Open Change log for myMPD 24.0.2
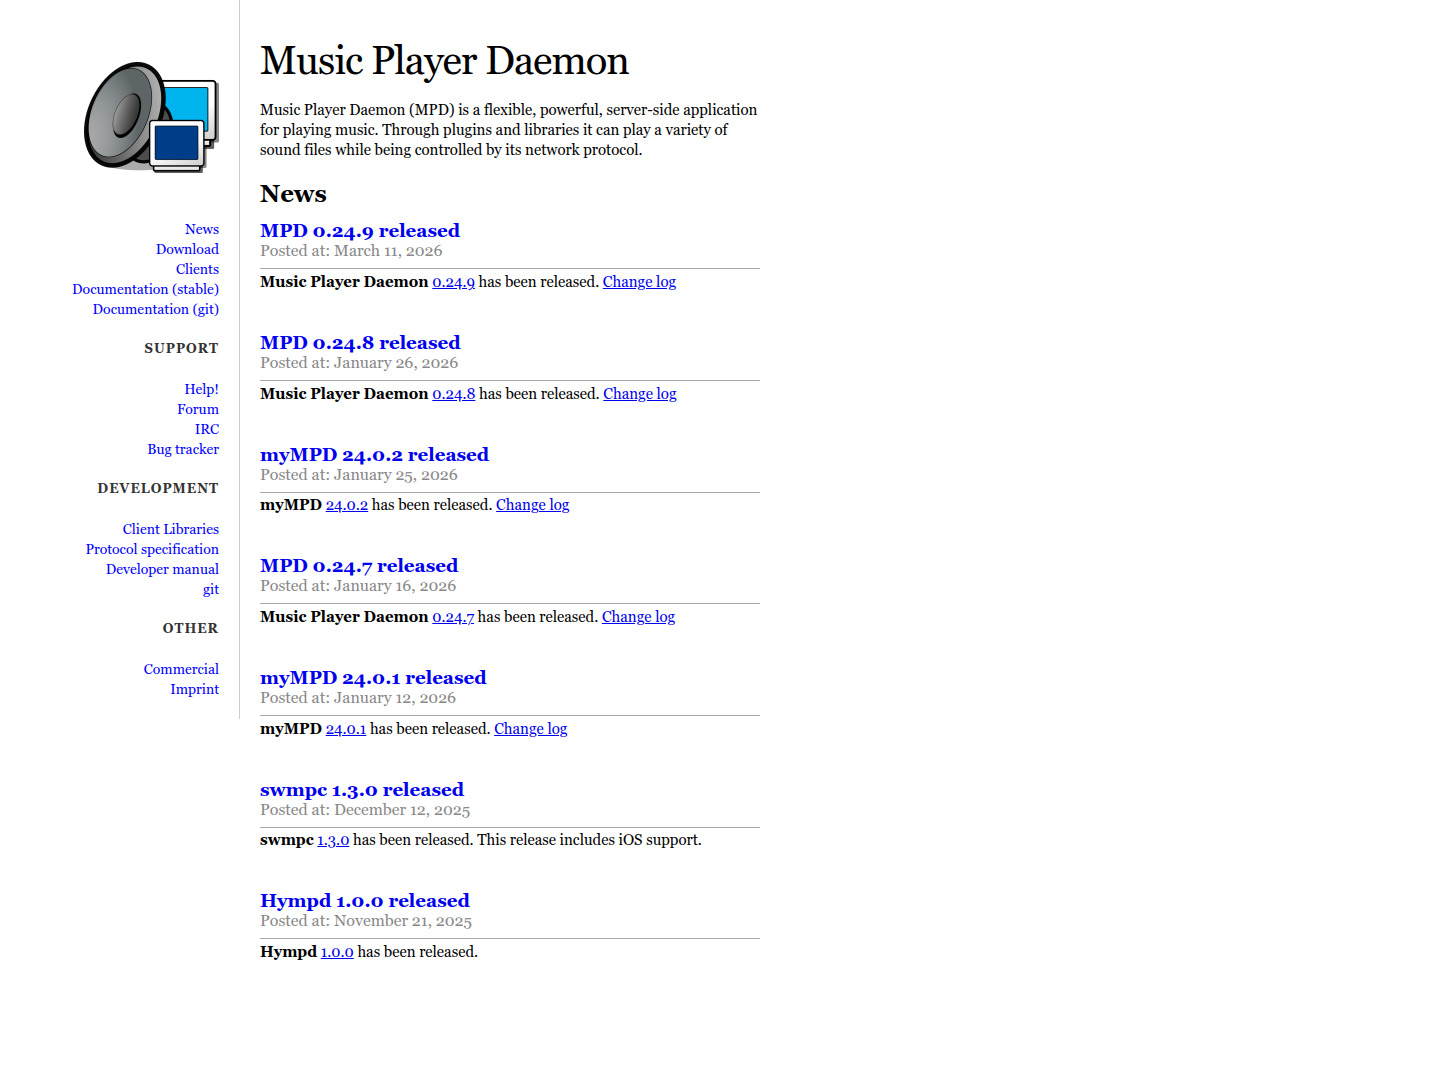Image resolution: width=1440 pixels, height=1080 pixels. point(533,505)
